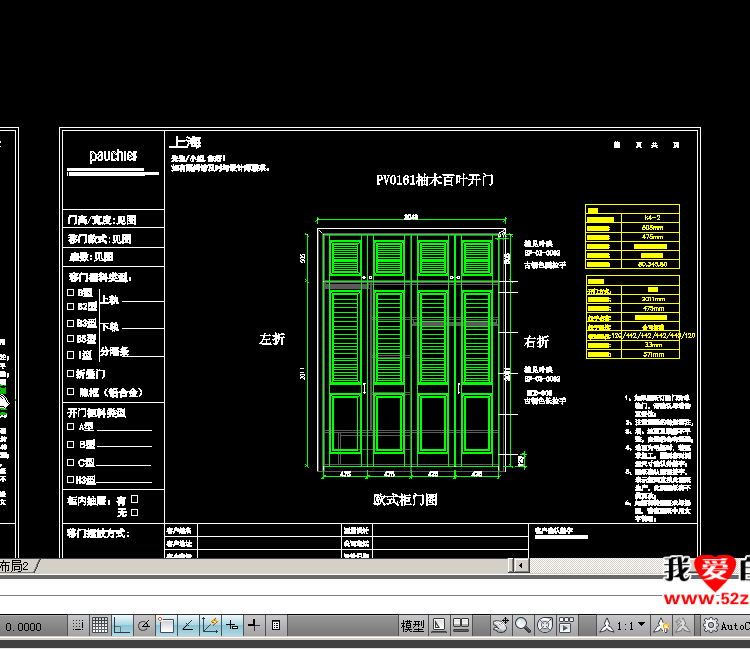Switch to the 布局2 layout tab

14,567
